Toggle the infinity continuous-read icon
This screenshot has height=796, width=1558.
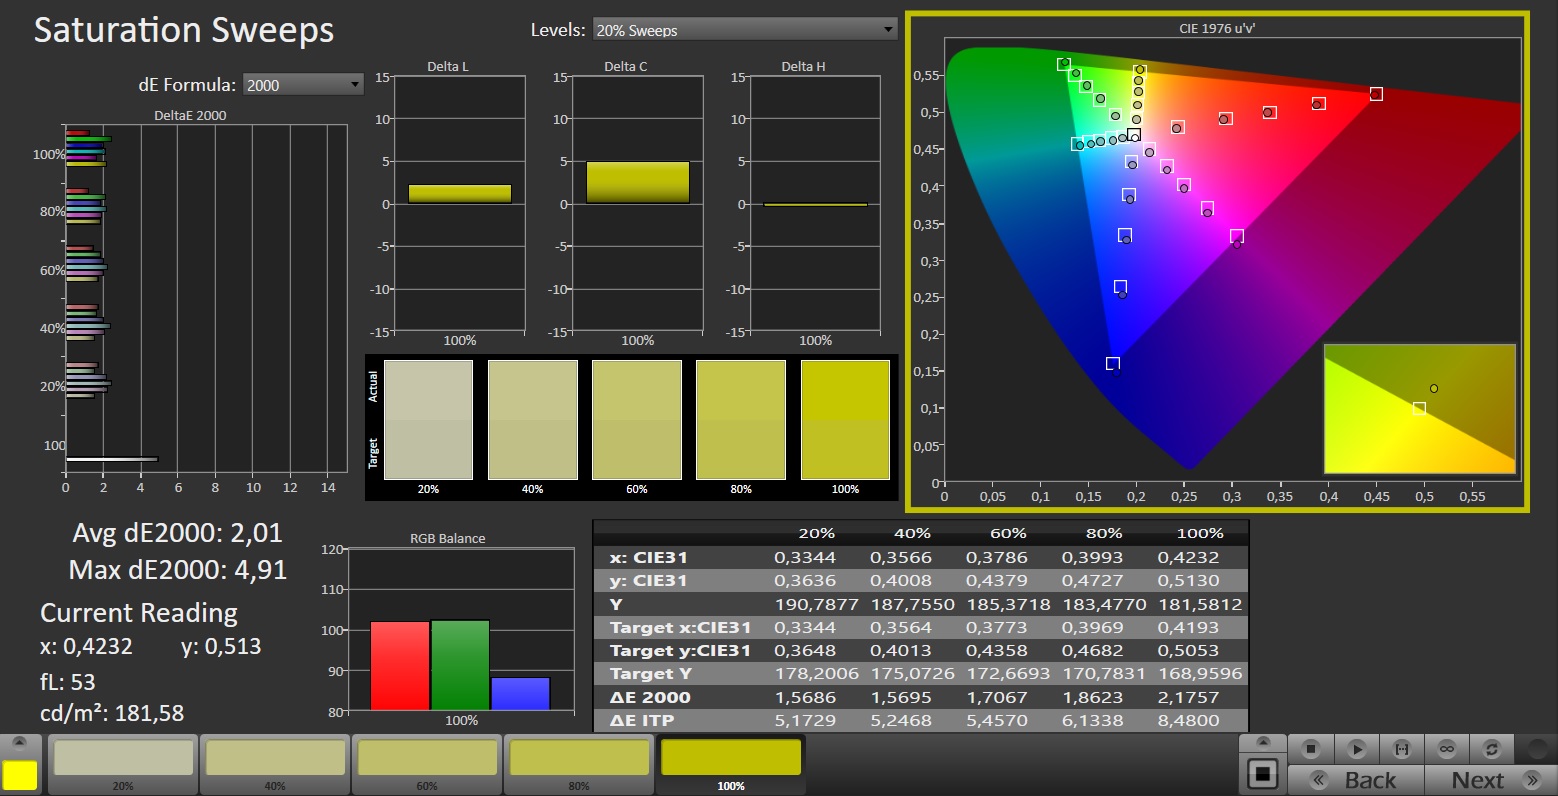tap(1446, 749)
